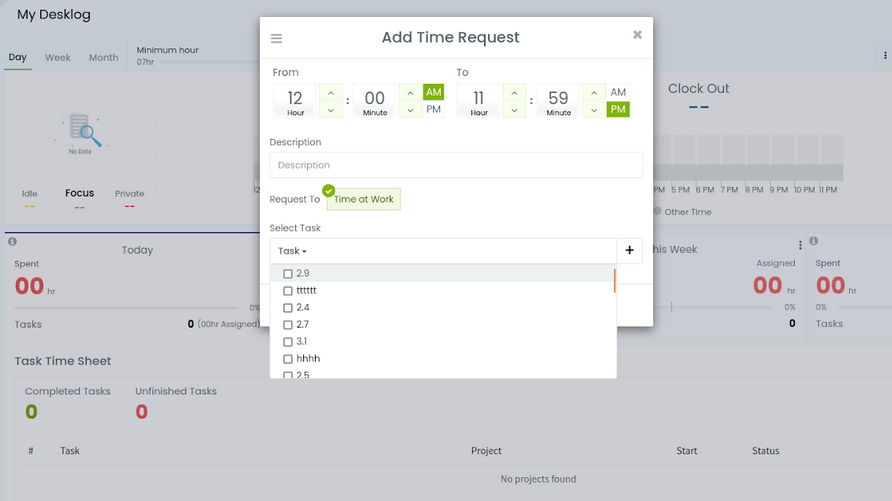This screenshot has width=892, height=501.
Task: Click the plus icon to add a task
Action: 629,250
